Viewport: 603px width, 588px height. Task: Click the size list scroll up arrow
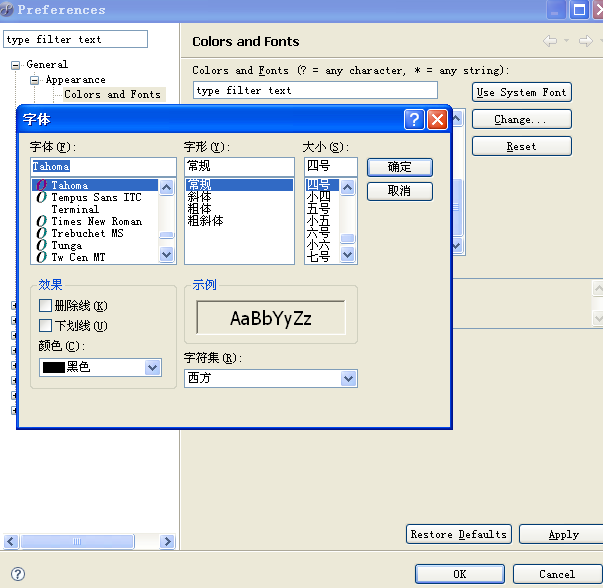click(348, 187)
